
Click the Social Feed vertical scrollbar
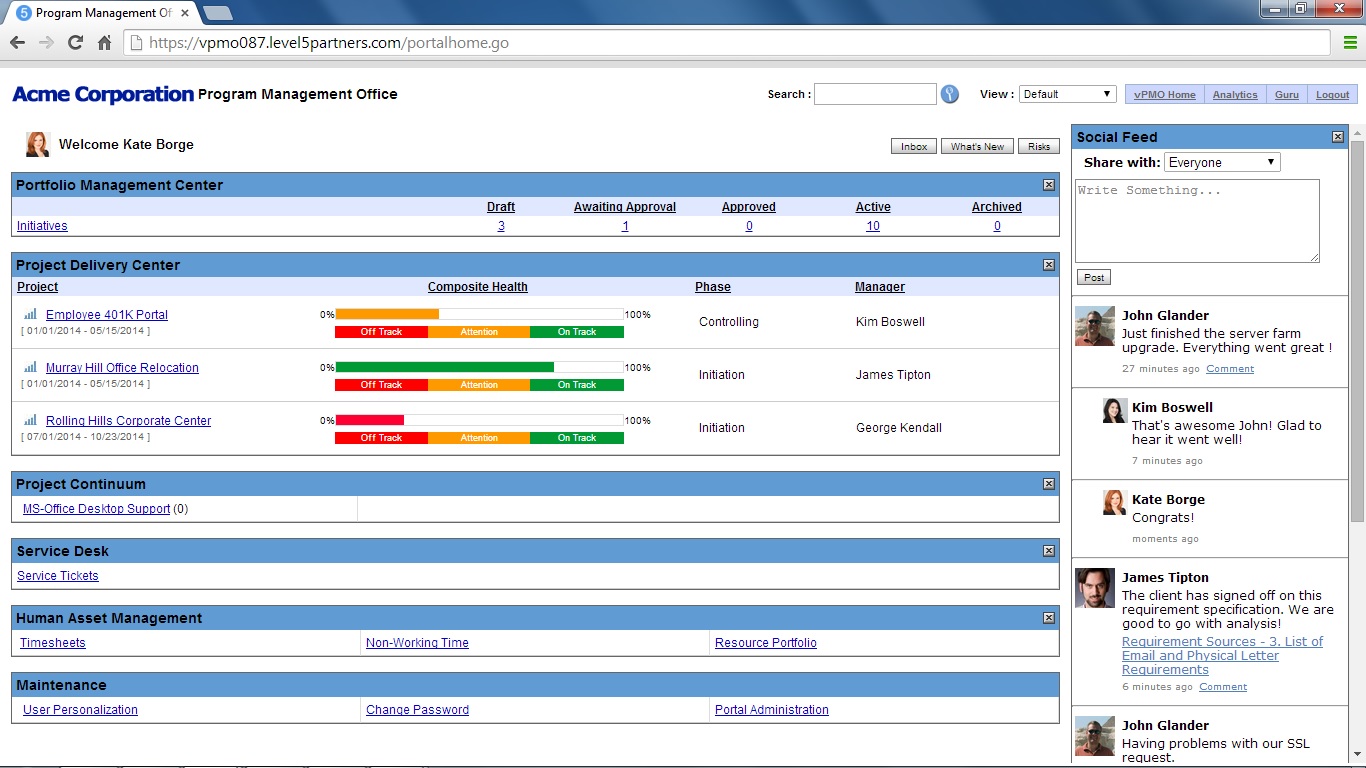pyautogui.click(x=1357, y=330)
